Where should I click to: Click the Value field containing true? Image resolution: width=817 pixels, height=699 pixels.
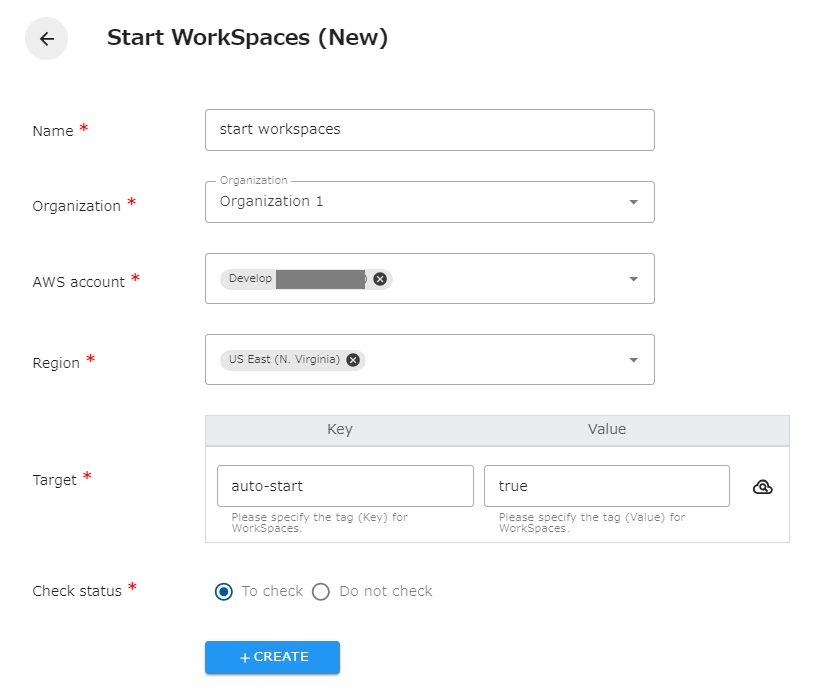(x=606, y=485)
